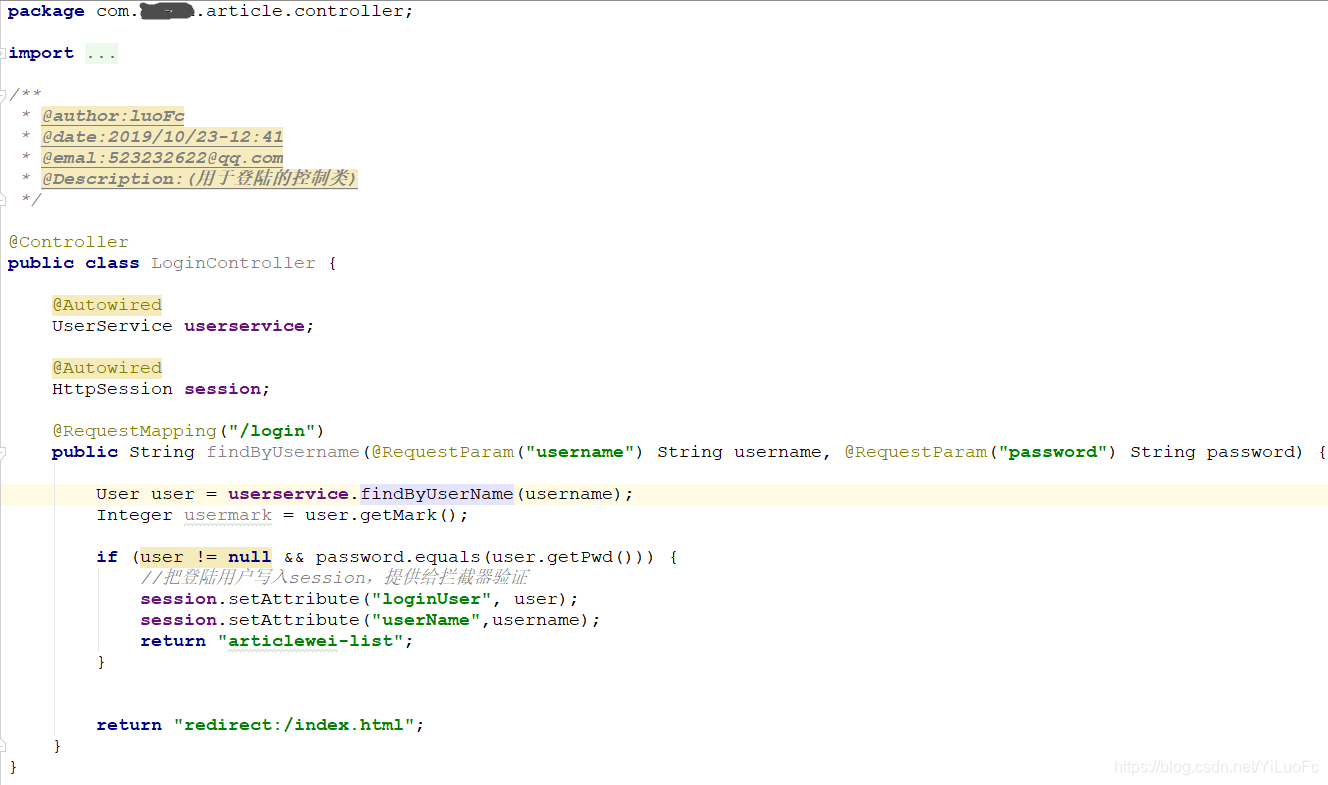
Task: Click the "userName" string literal
Action: coord(426,620)
